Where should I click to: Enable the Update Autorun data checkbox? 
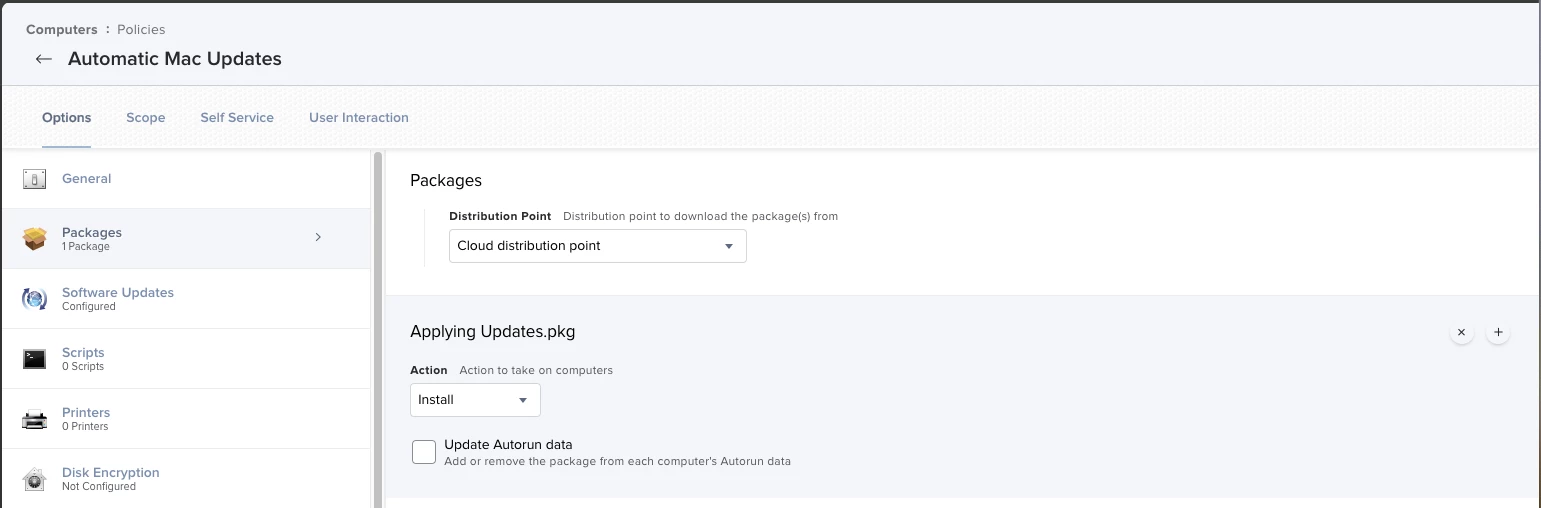click(424, 452)
